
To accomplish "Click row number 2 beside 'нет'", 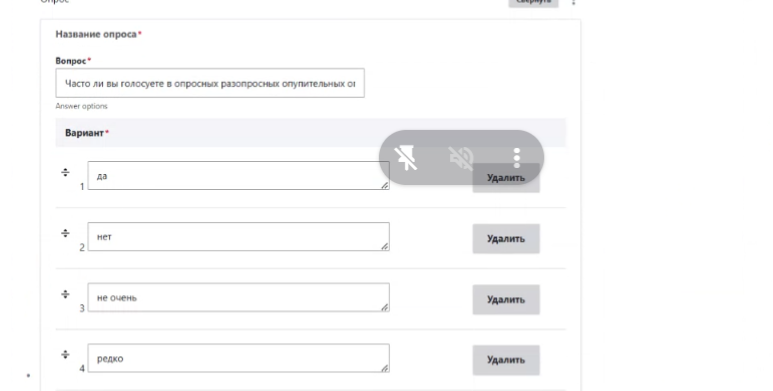I will (82, 248).
